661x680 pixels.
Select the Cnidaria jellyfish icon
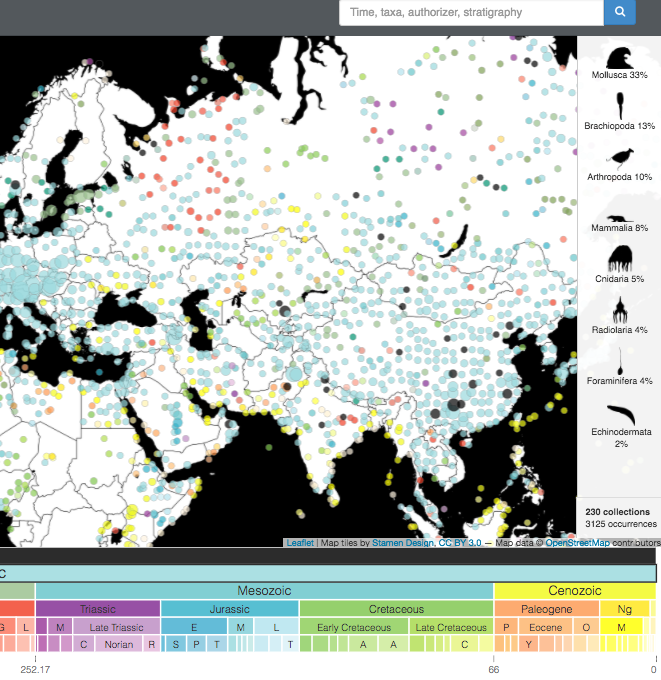619,259
